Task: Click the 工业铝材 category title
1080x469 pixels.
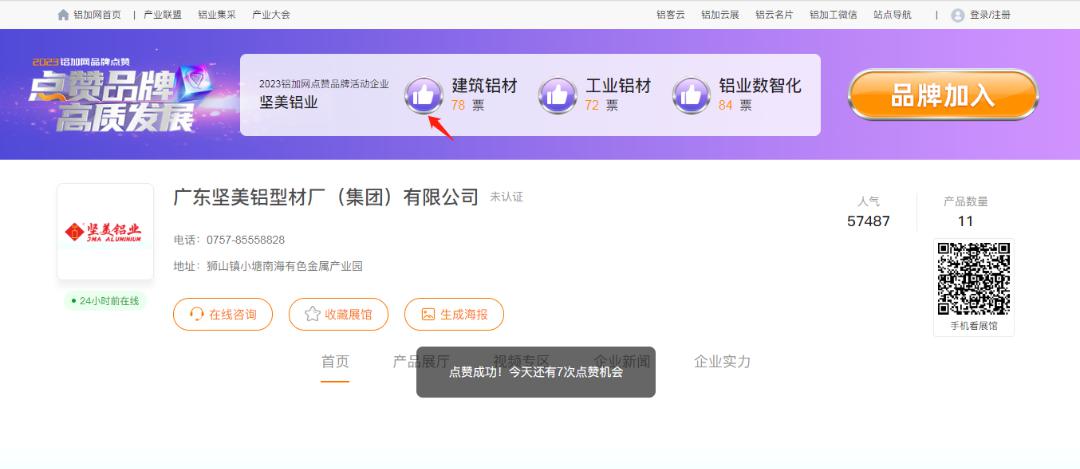Action: pyautogui.click(x=618, y=85)
